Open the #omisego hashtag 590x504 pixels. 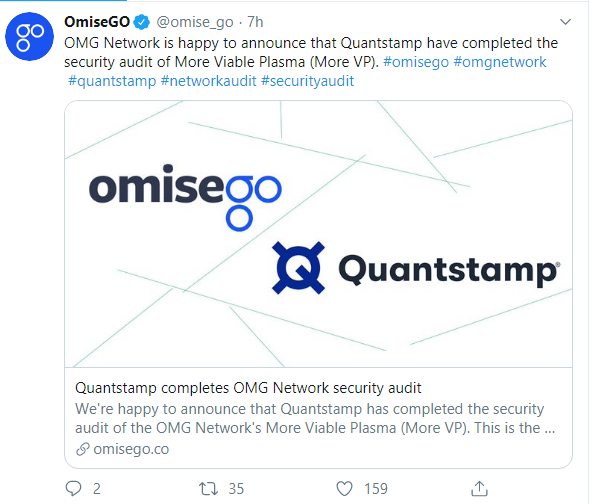(x=416, y=62)
